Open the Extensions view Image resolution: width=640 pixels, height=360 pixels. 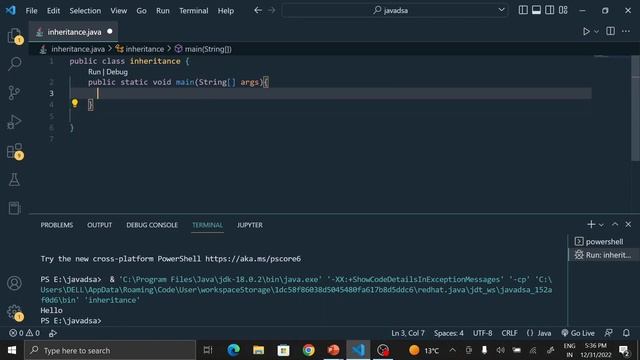pyautogui.click(x=14, y=151)
